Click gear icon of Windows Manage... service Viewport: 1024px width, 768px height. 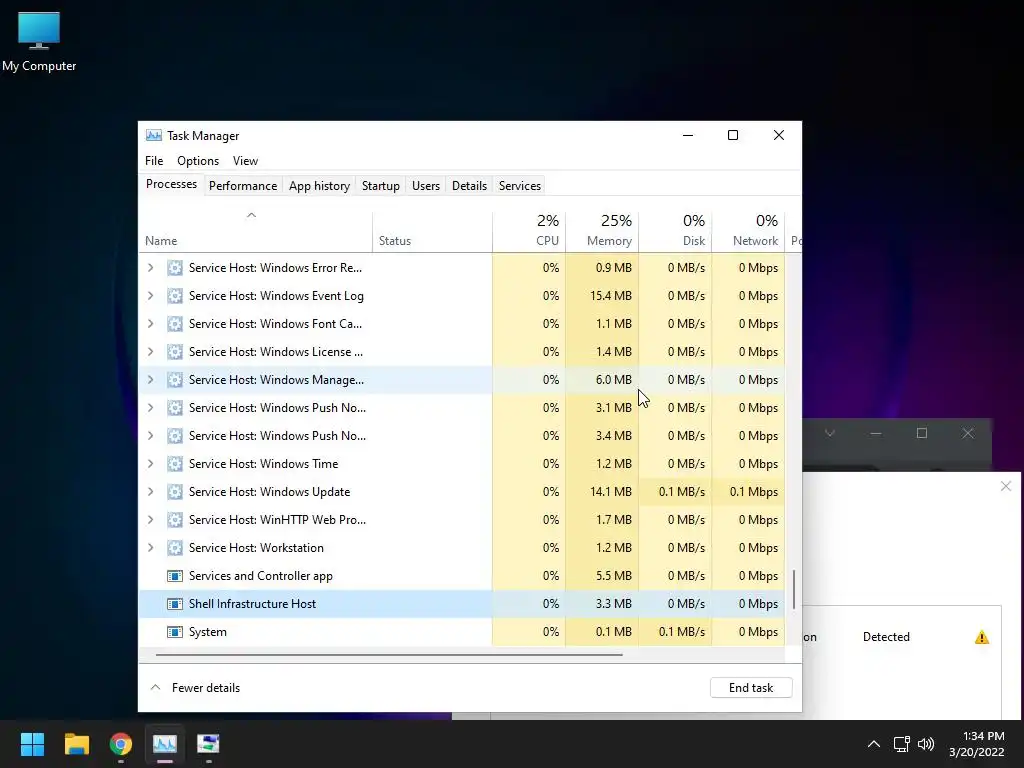(x=174, y=380)
